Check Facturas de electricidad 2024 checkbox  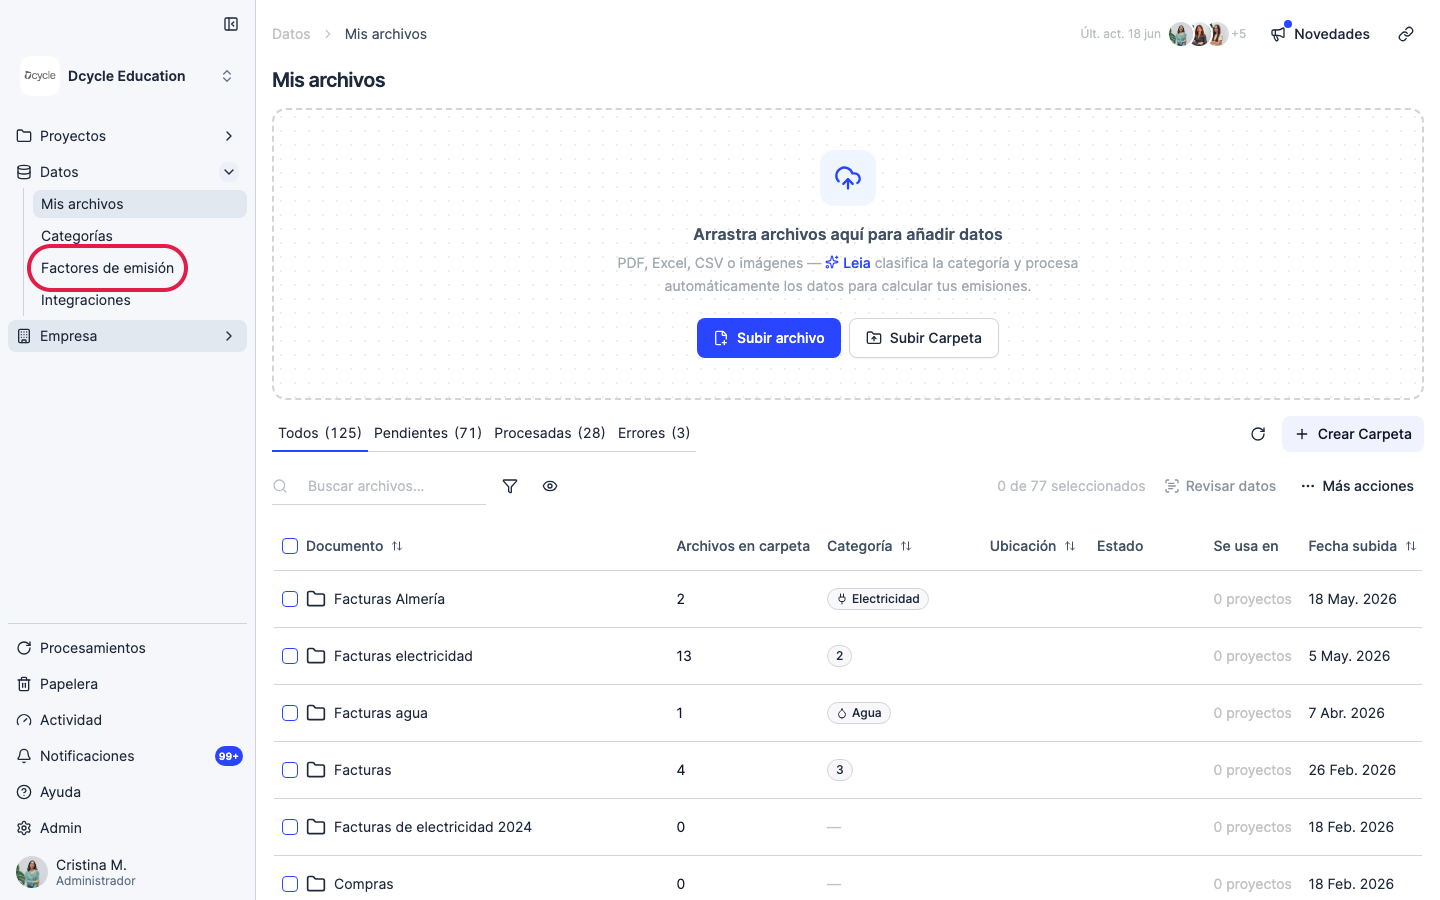point(290,827)
